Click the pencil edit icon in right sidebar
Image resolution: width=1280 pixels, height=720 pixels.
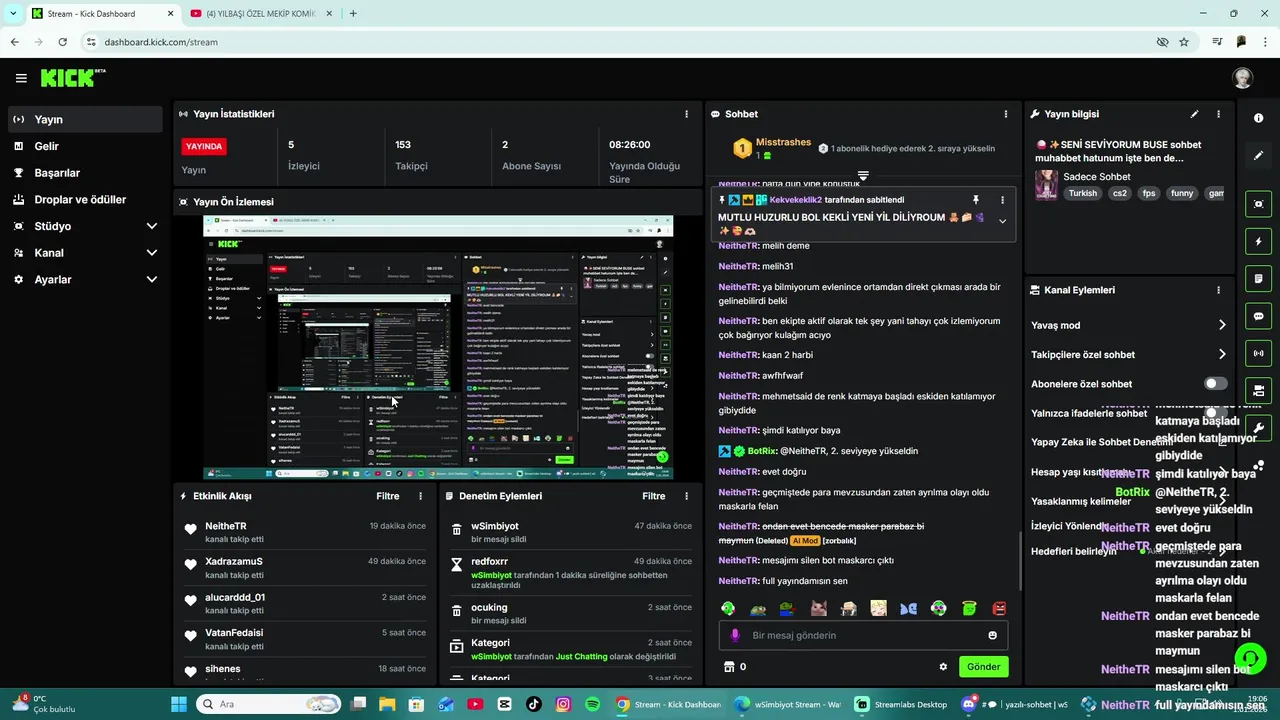(x=1258, y=155)
